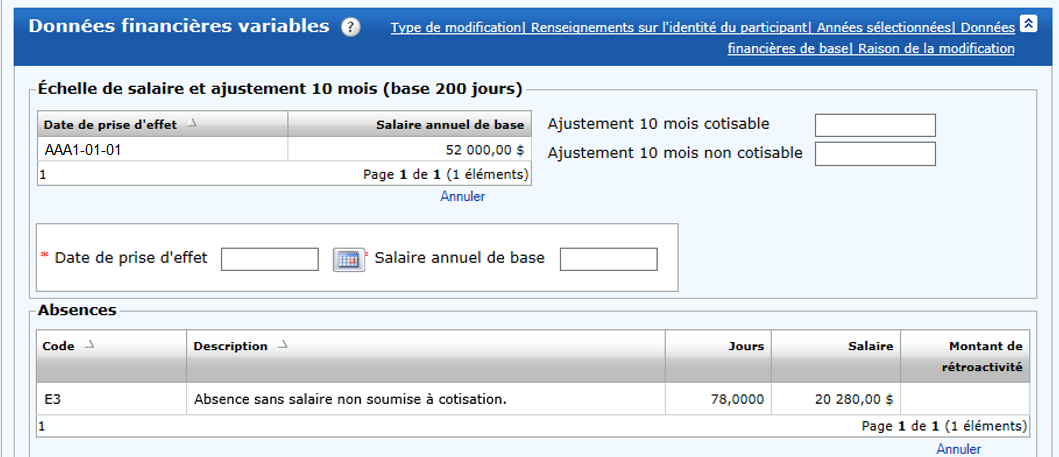This screenshot has height=457, width=1059.
Task: Click page number 1 in salary table footer
Action: point(42,175)
